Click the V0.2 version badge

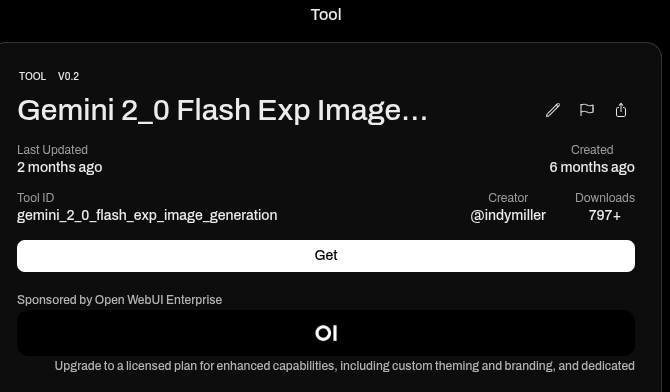(x=68, y=76)
